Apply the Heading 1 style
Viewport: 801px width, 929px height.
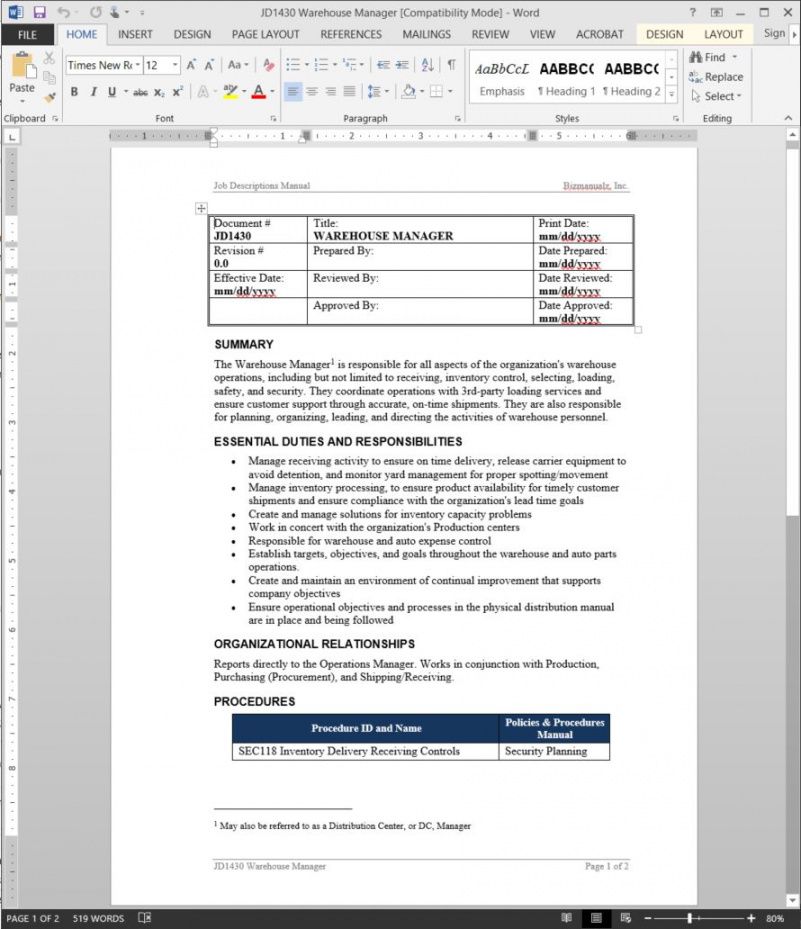[566, 80]
